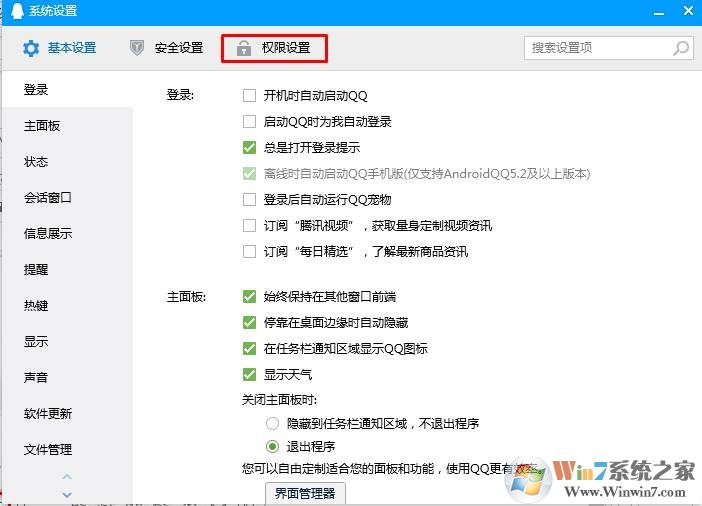Click the shield icon for 安全设置
This screenshot has width=702, height=506.
click(x=137, y=47)
